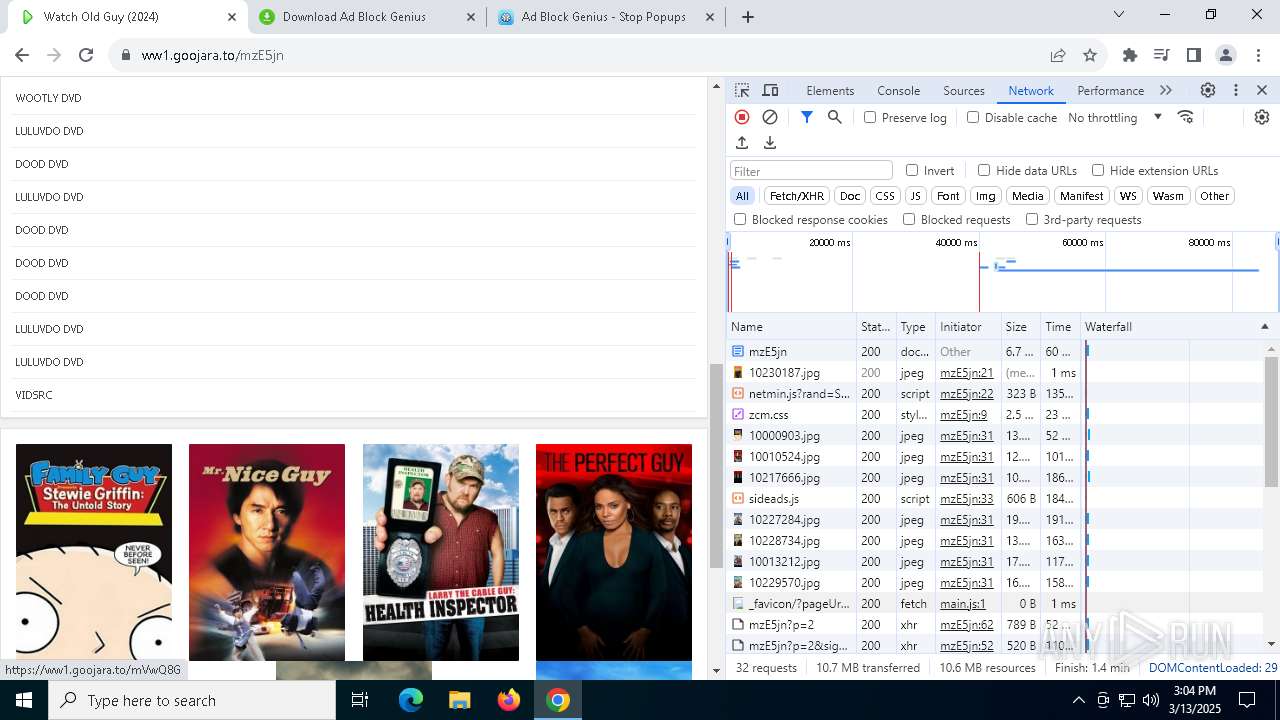
Task: Open the media control icon in the toolbar
Action: pyautogui.click(x=1161, y=55)
